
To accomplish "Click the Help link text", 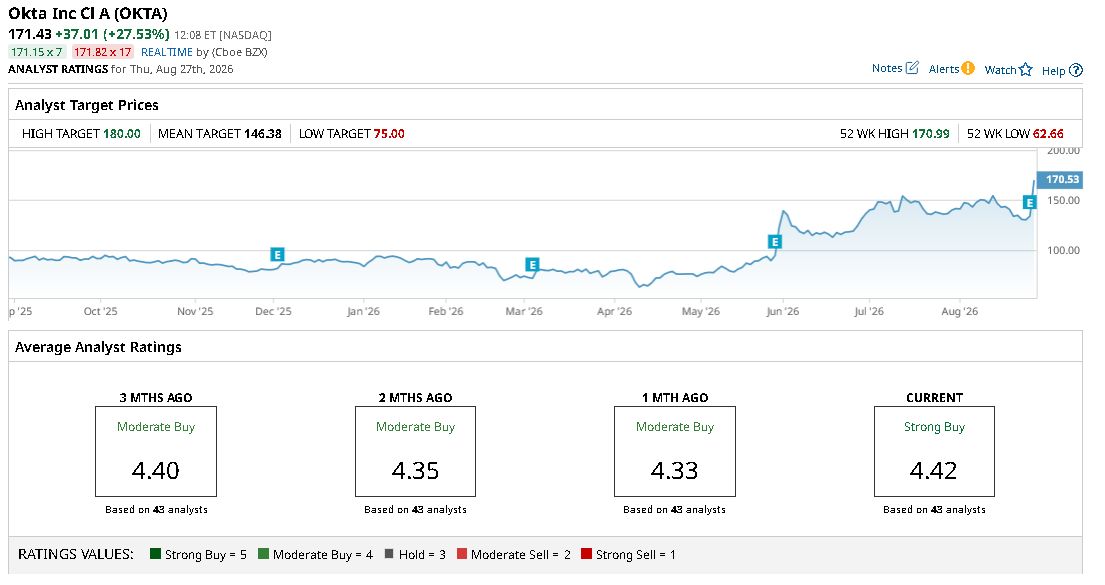I will pos(1054,71).
